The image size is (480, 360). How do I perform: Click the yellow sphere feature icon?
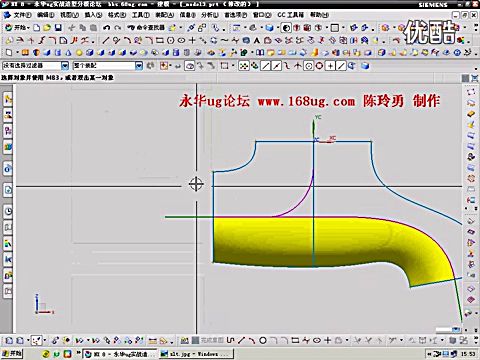tap(79, 53)
